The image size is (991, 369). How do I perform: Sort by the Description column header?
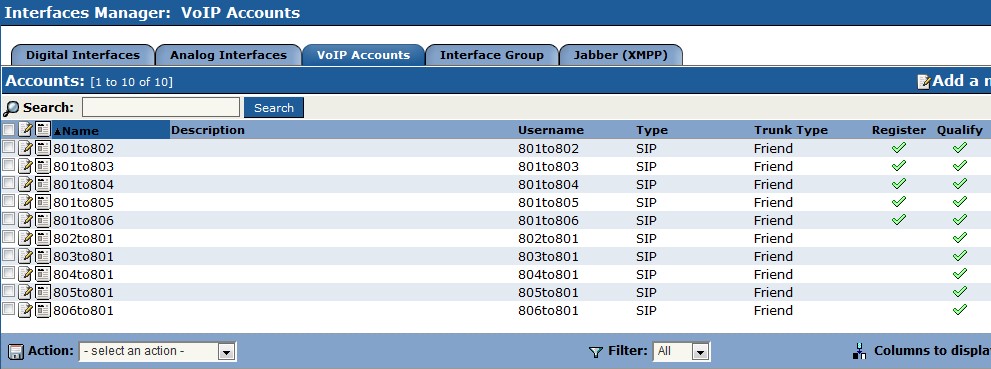(208, 130)
